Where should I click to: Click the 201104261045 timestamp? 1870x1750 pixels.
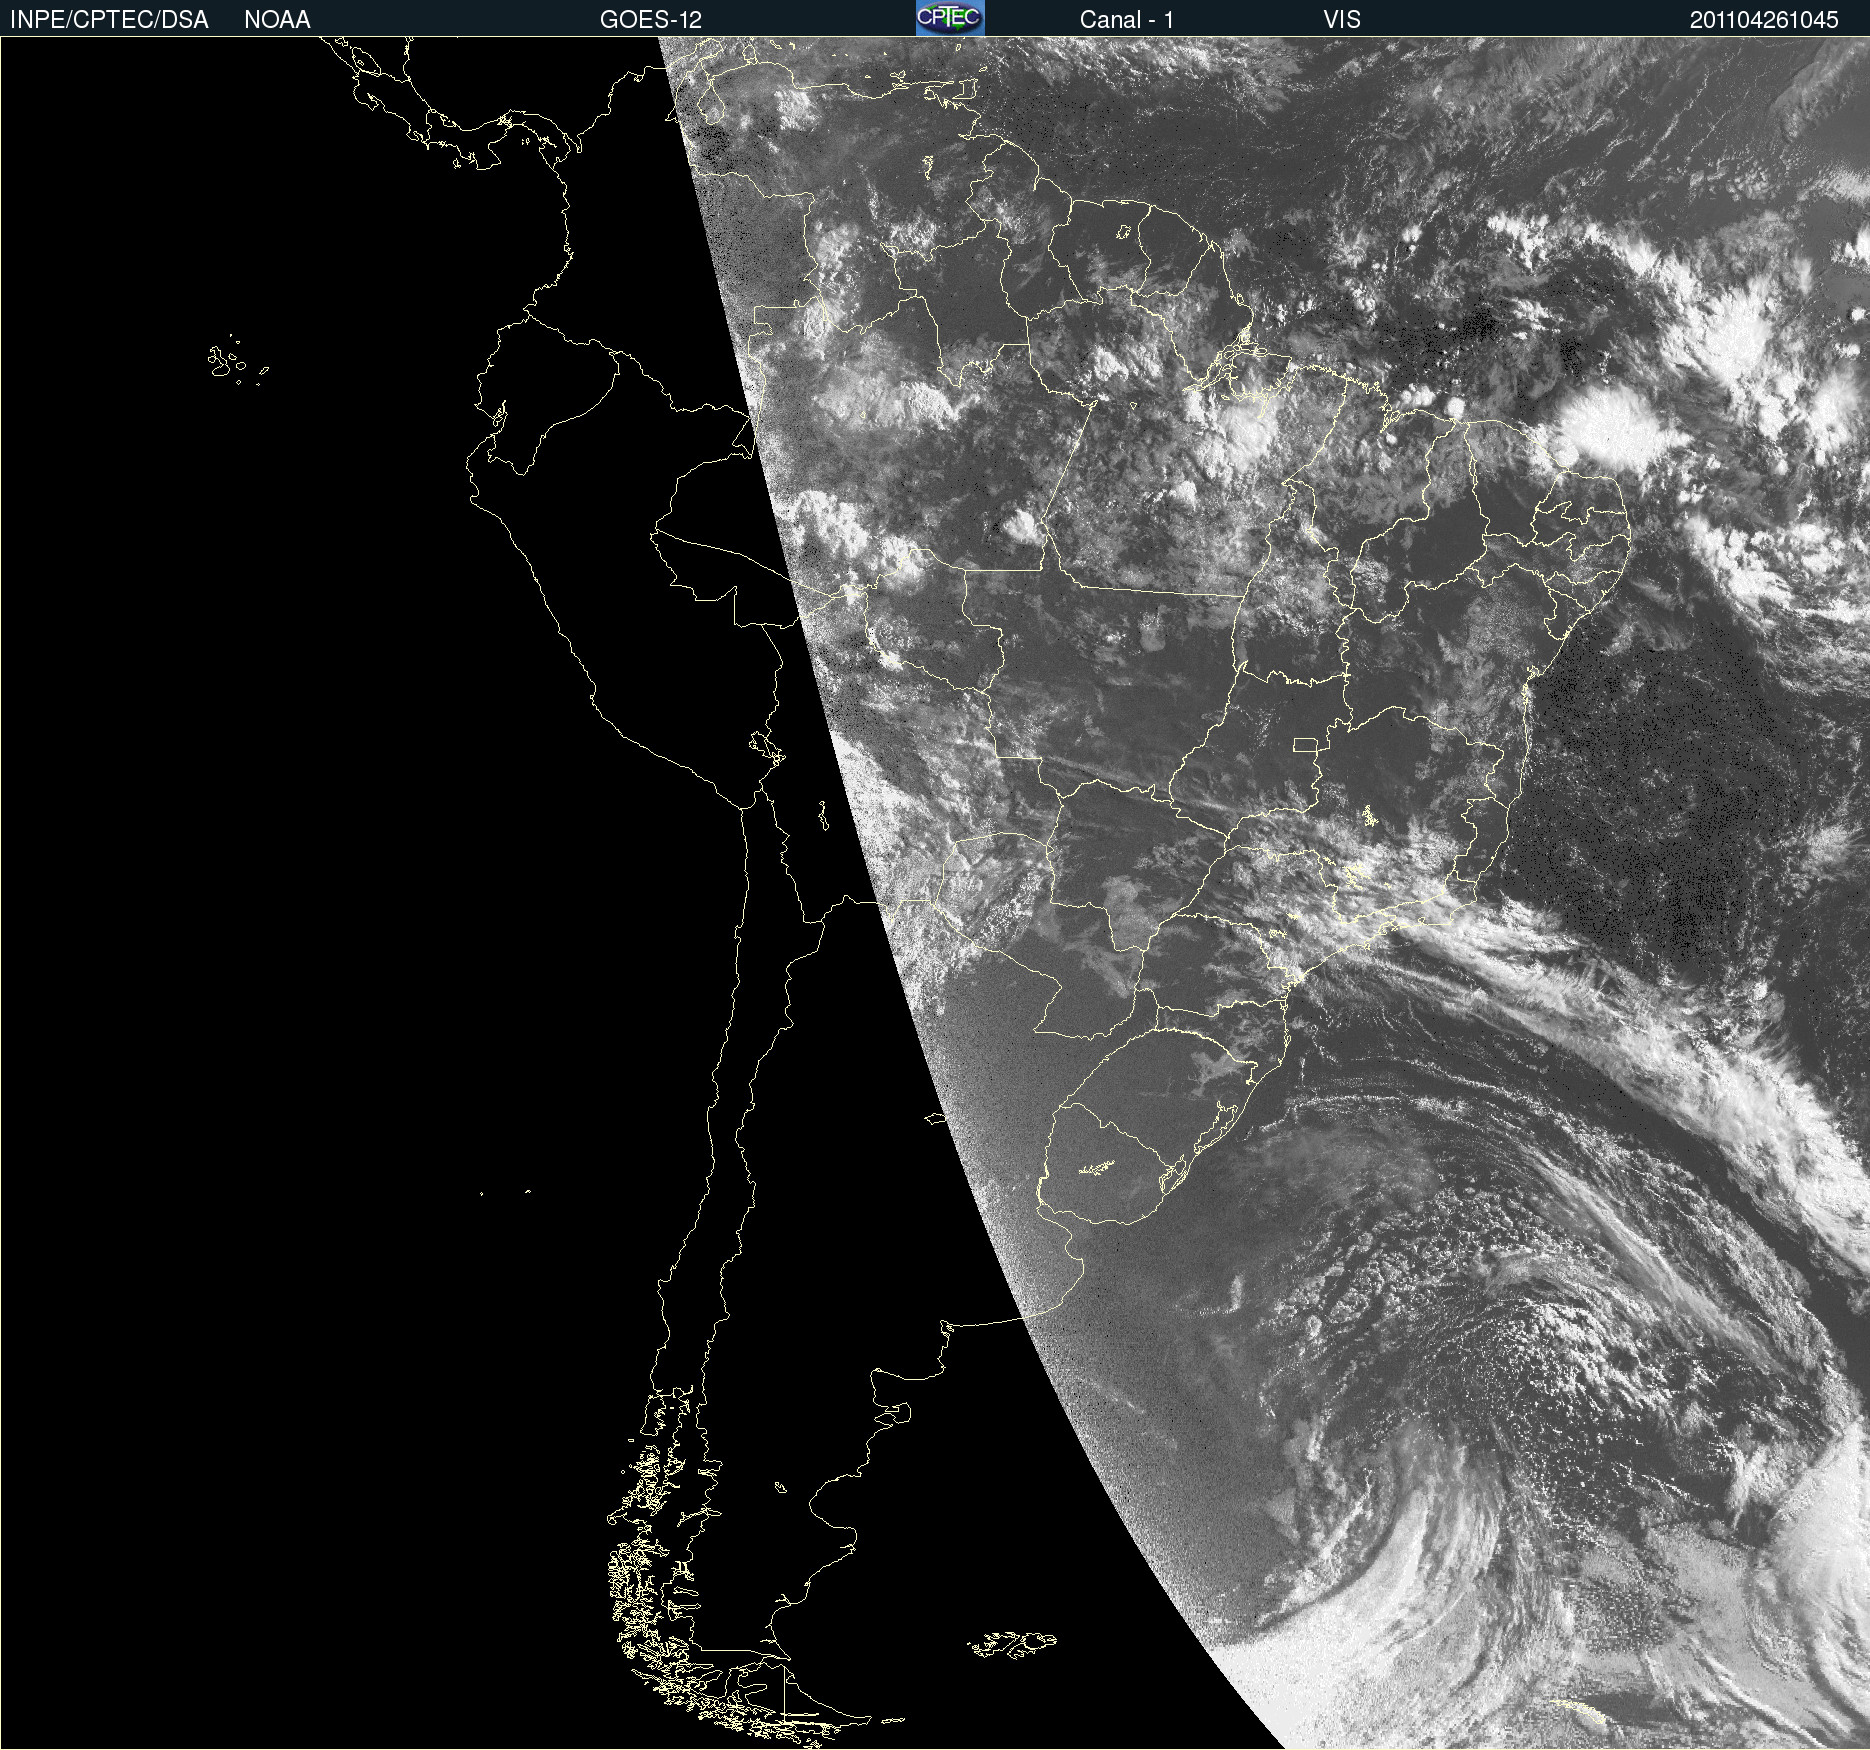1764,19
